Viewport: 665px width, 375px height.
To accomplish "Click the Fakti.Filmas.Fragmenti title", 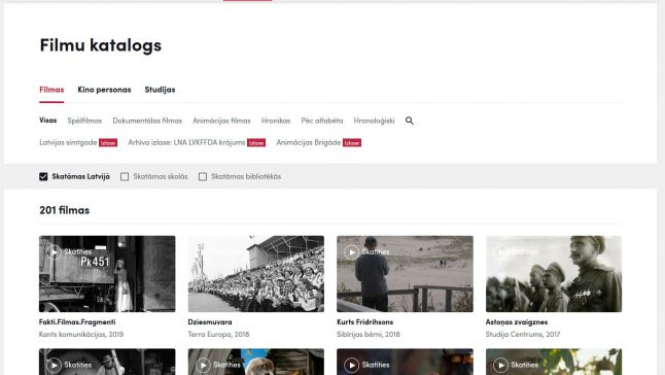I will coord(77,322).
